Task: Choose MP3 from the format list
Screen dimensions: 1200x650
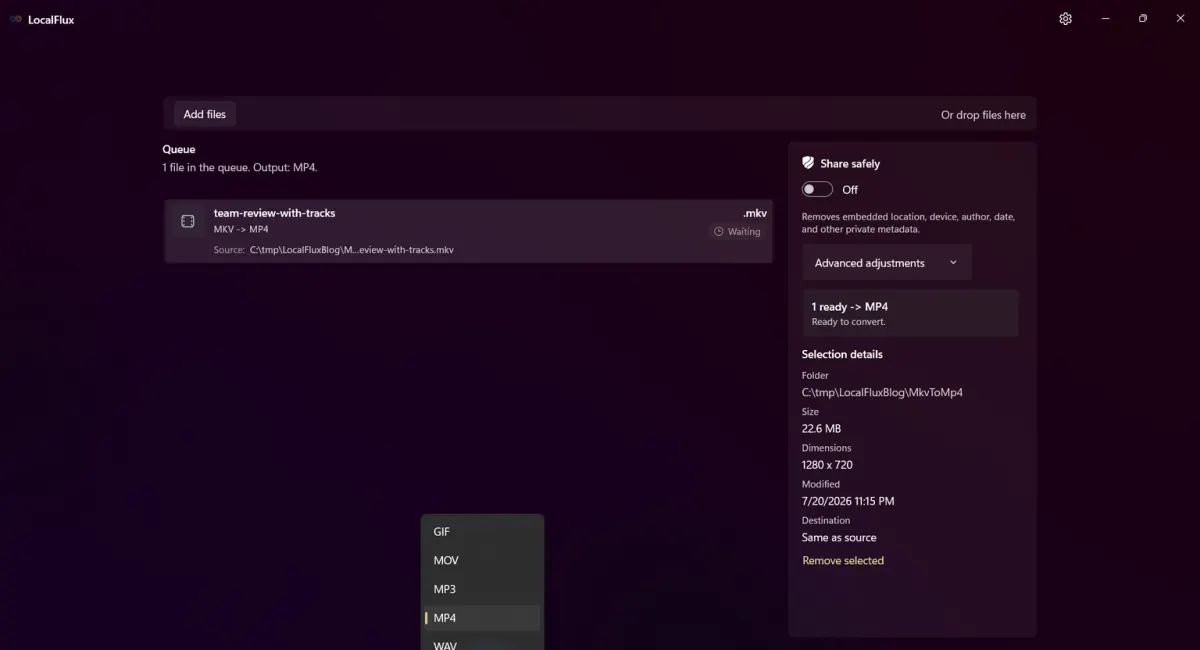Action: pyautogui.click(x=482, y=590)
